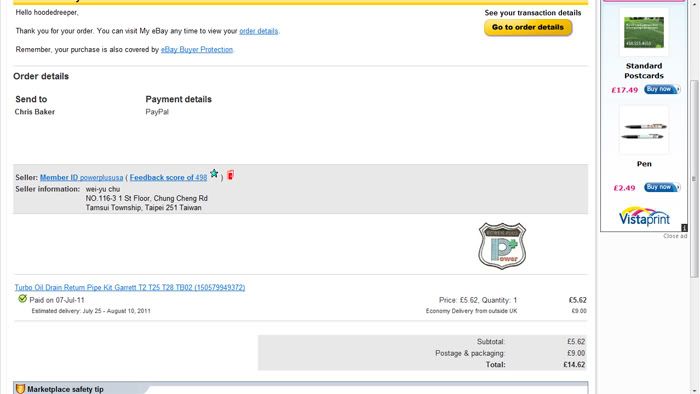This screenshot has width=700, height=394.
Task: View the Feedback score of 498 link
Action: 168,178
